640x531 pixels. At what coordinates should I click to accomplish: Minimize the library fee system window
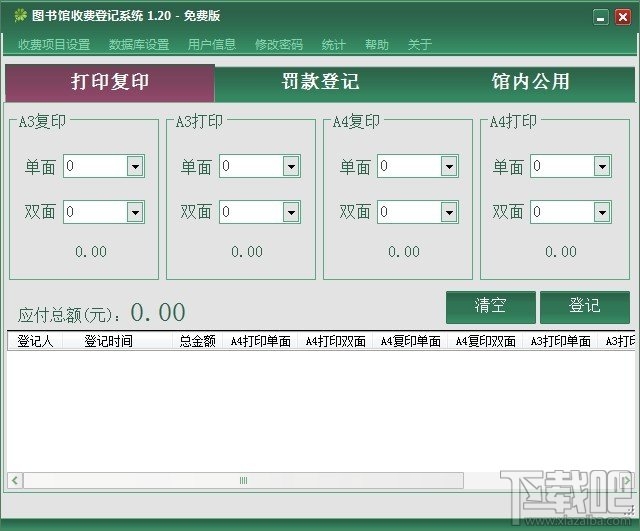(x=600, y=17)
